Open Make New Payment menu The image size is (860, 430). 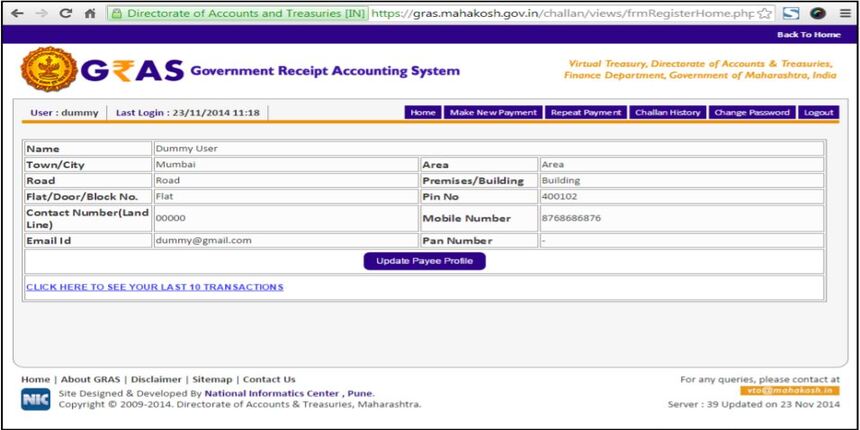coord(493,112)
